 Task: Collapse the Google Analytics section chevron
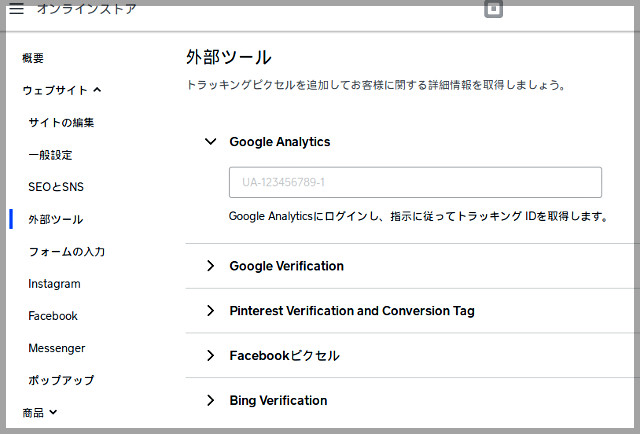pyautogui.click(x=211, y=142)
